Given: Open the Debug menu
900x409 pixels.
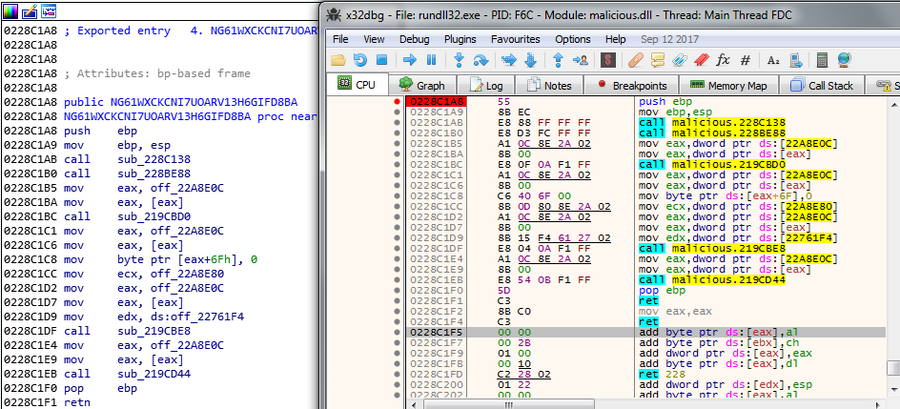Looking at the screenshot, I should 414,39.
